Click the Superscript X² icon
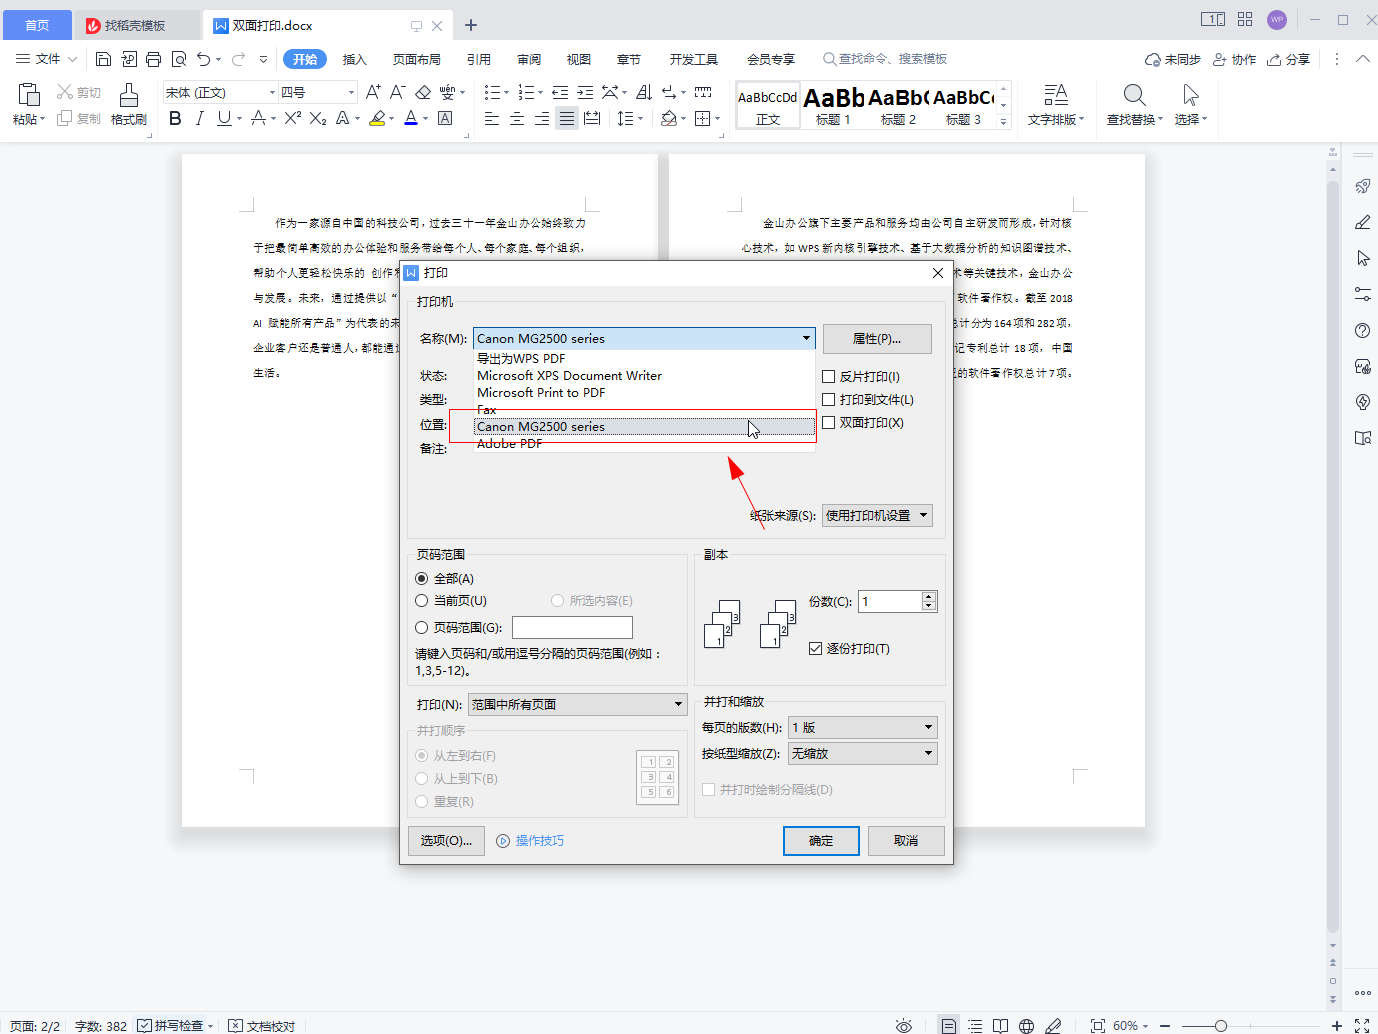 [292, 118]
